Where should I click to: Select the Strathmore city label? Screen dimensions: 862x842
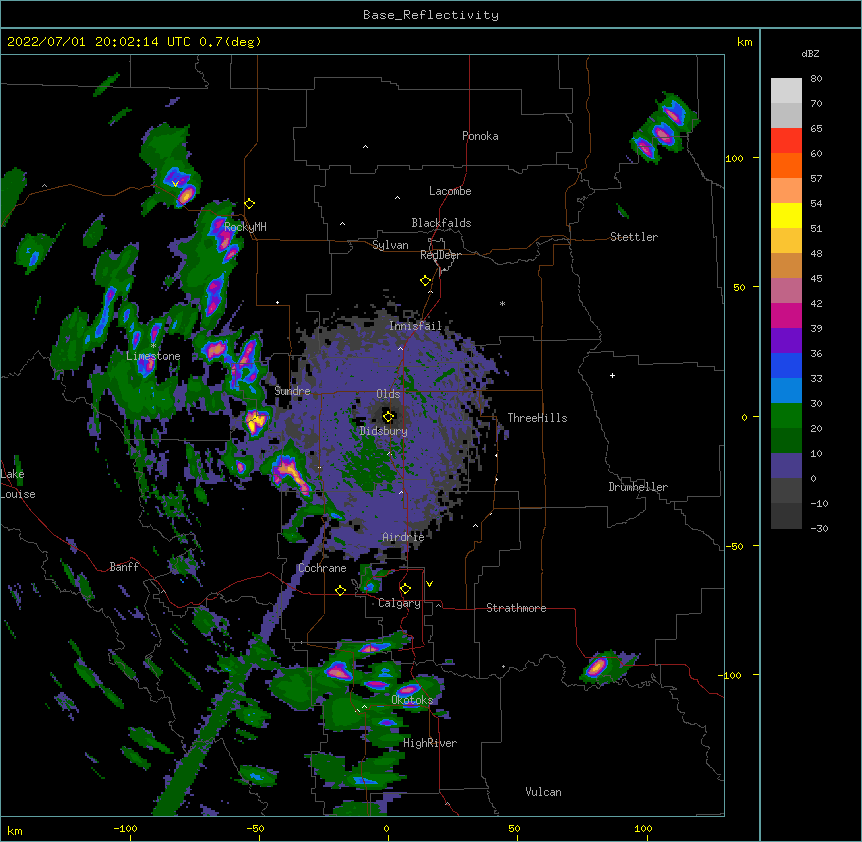click(x=516, y=608)
